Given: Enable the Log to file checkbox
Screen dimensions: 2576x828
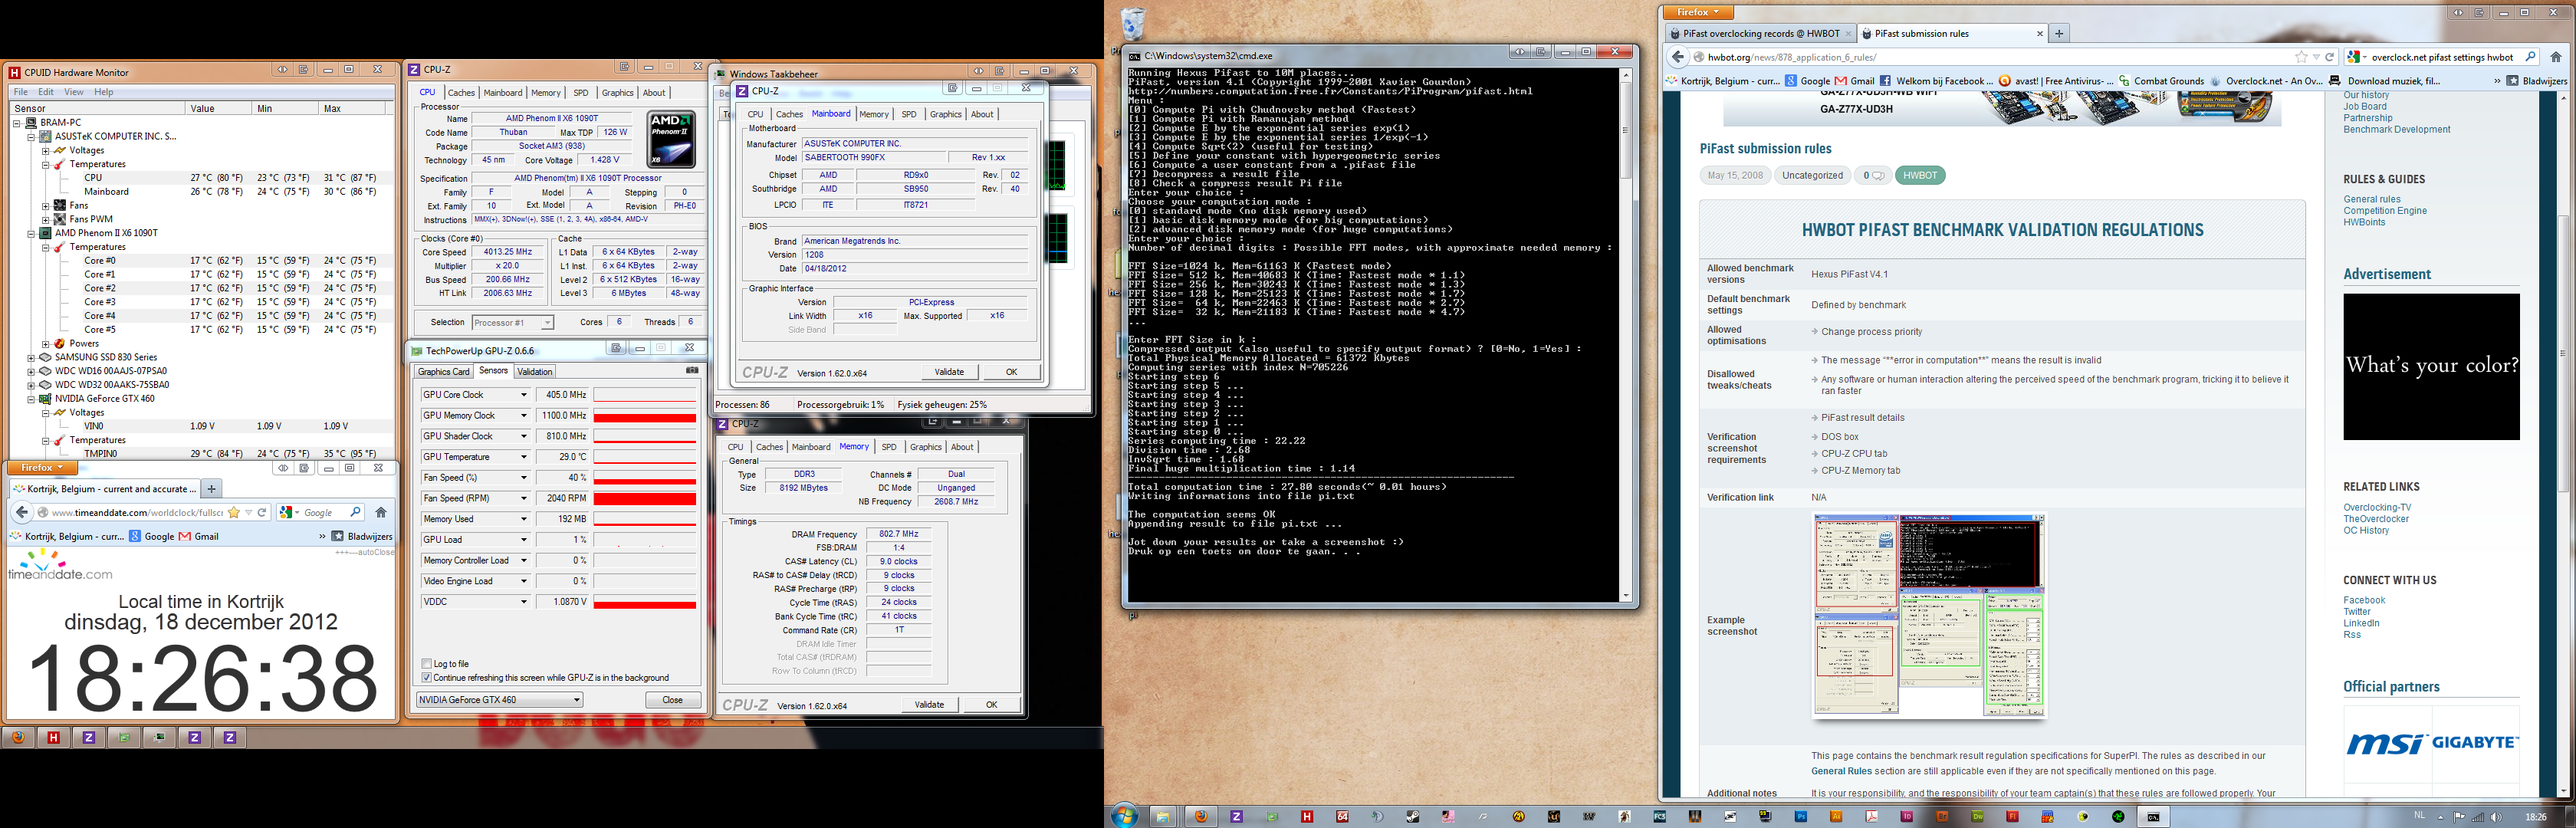Looking at the screenshot, I should (x=427, y=663).
